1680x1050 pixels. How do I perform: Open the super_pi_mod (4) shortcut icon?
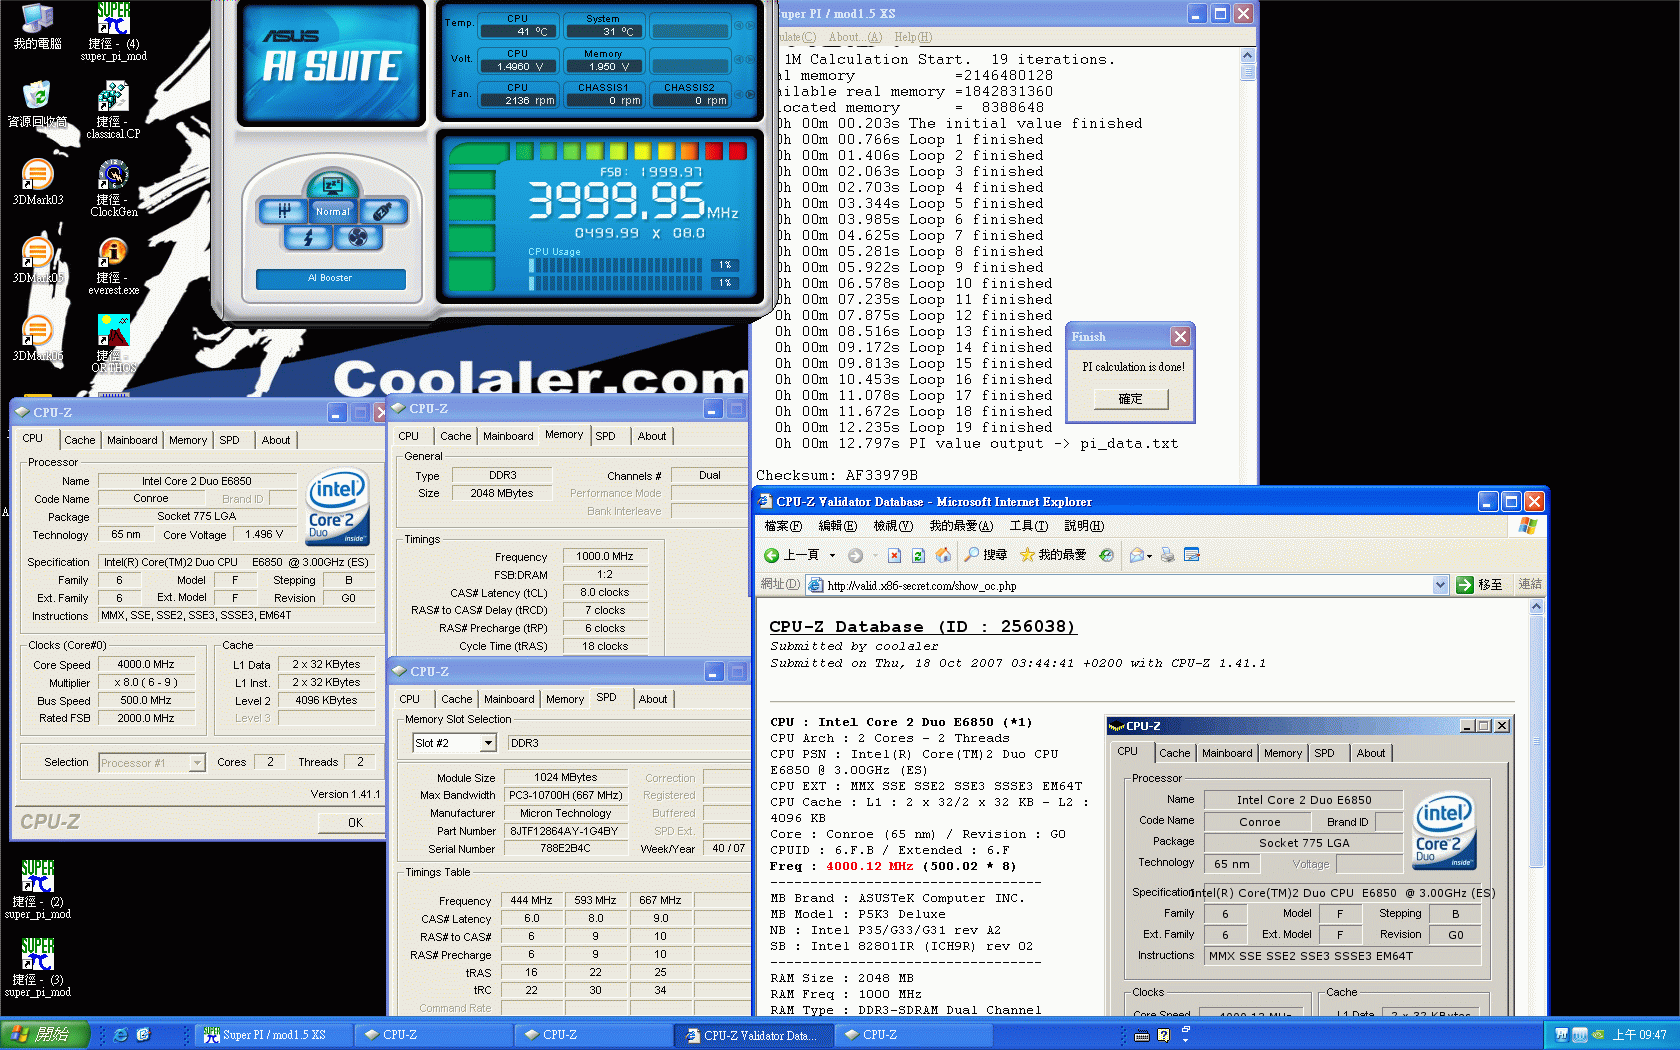click(114, 31)
